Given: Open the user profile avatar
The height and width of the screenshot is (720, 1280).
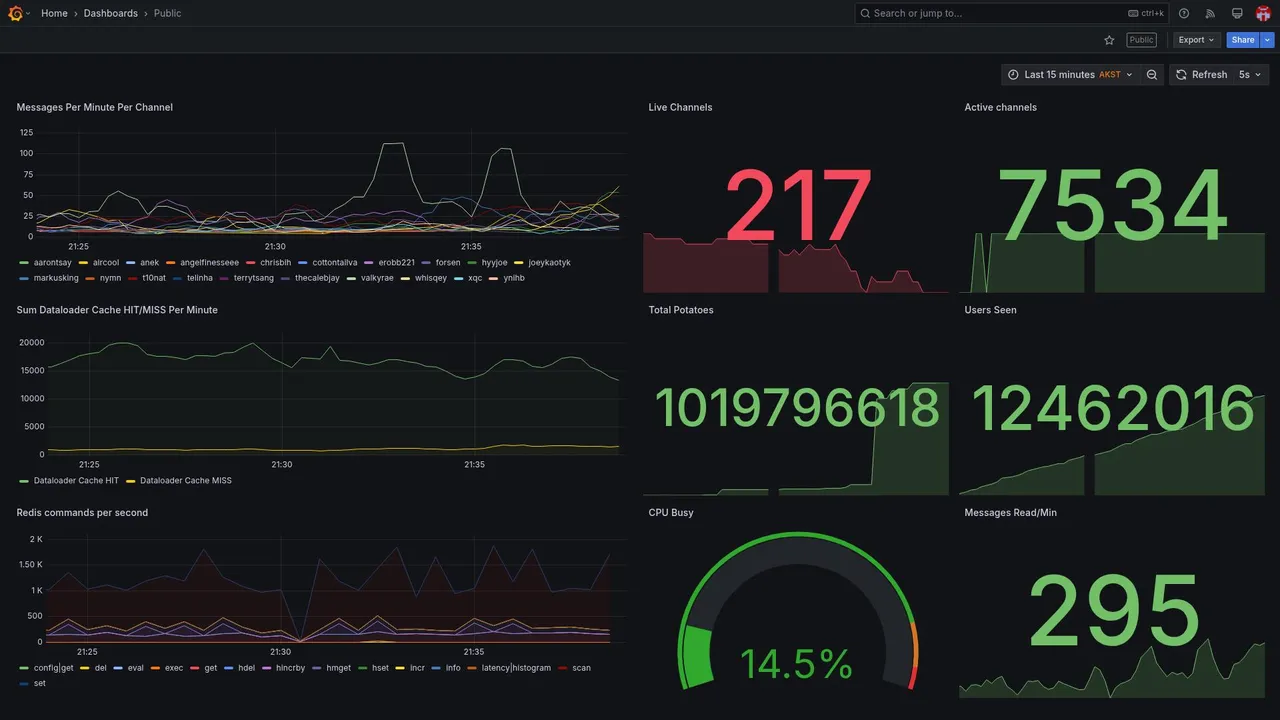Looking at the screenshot, I should pyautogui.click(x=1263, y=13).
